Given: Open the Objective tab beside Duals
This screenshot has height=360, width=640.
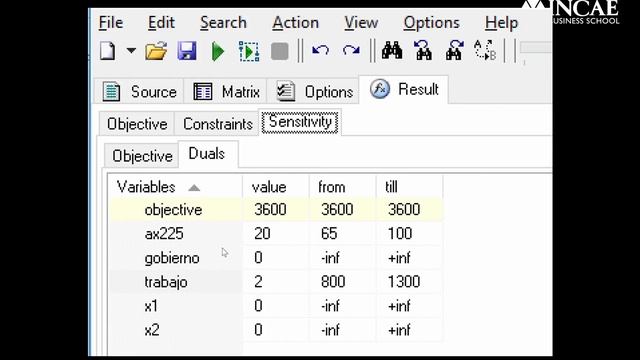Looking at the screenshot, I should tap(142, 156).
